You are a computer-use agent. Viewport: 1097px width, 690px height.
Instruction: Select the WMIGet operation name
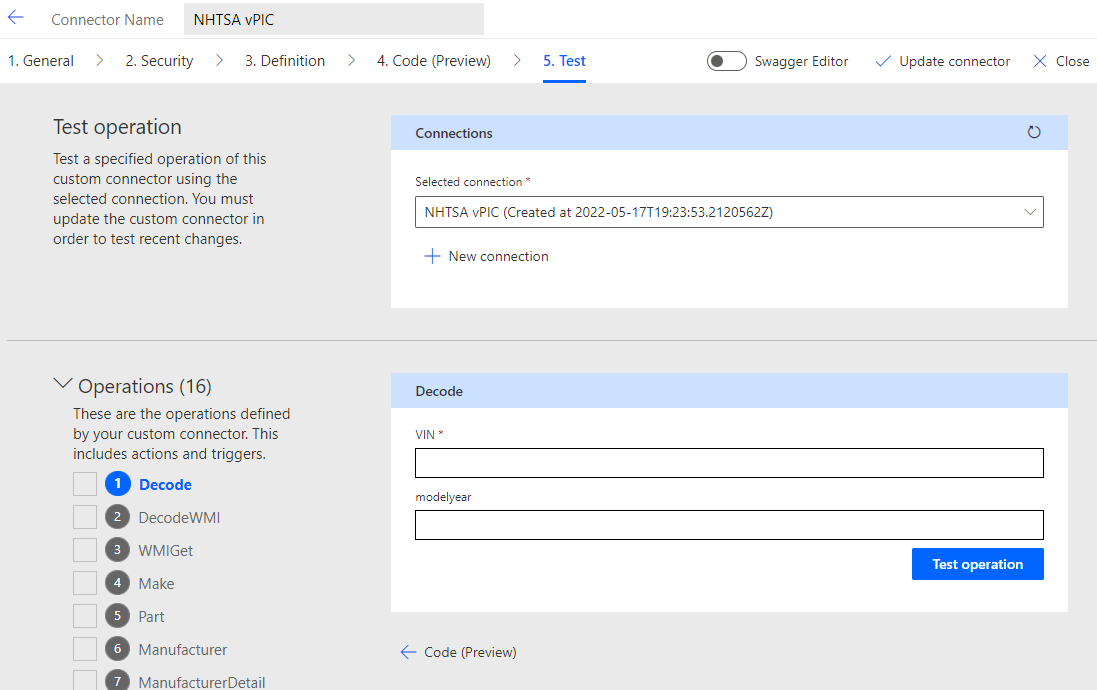coord(166,551)
